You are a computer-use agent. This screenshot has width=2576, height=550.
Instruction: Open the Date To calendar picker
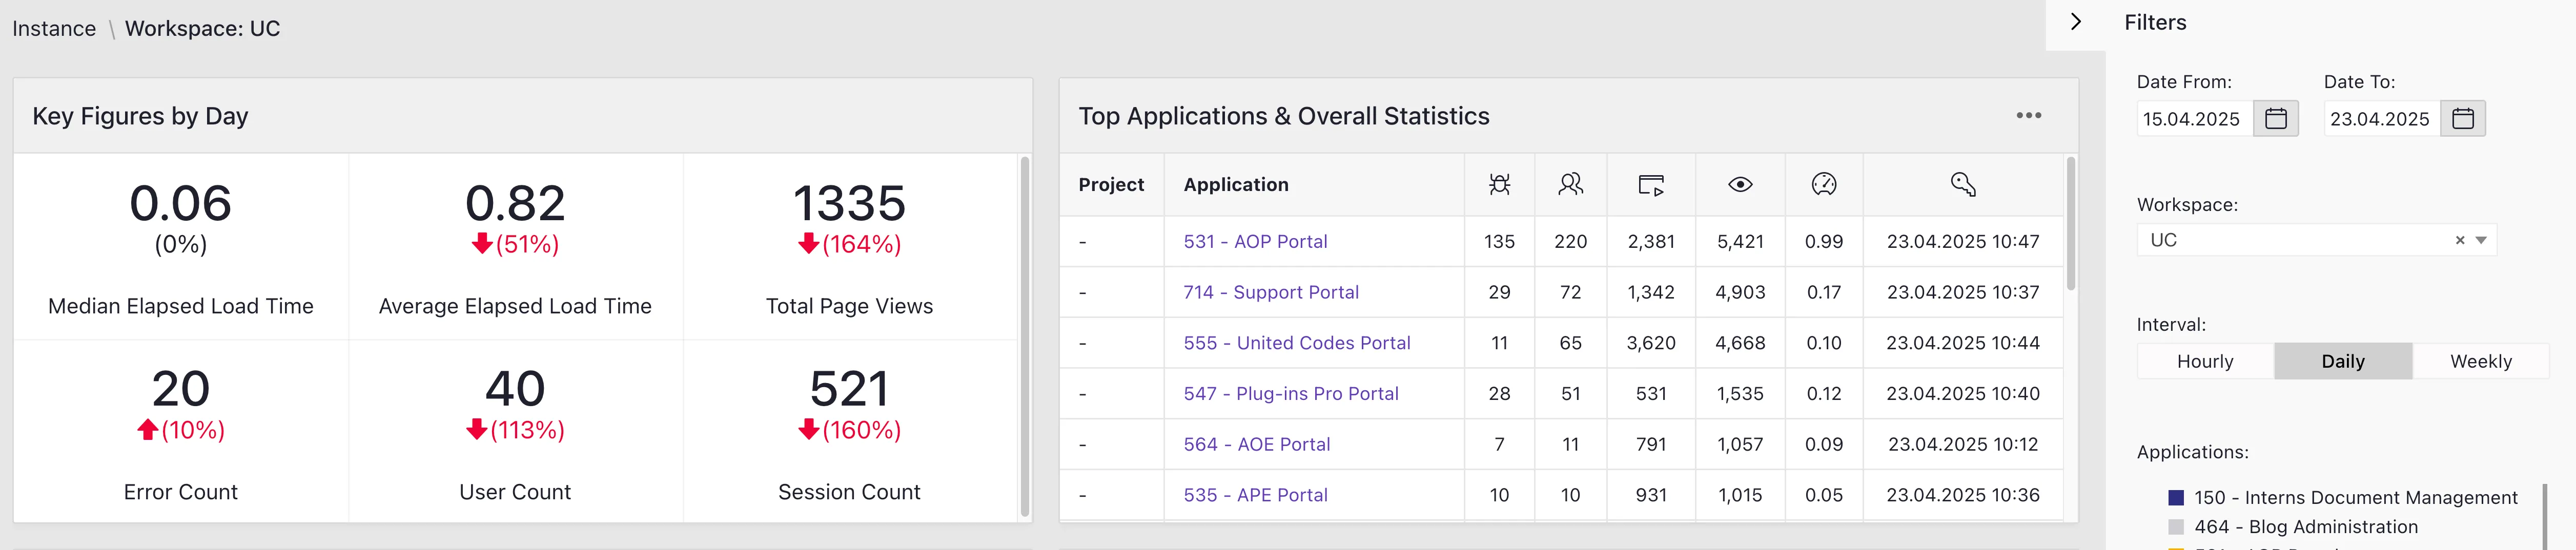(x=2464, y=118)
